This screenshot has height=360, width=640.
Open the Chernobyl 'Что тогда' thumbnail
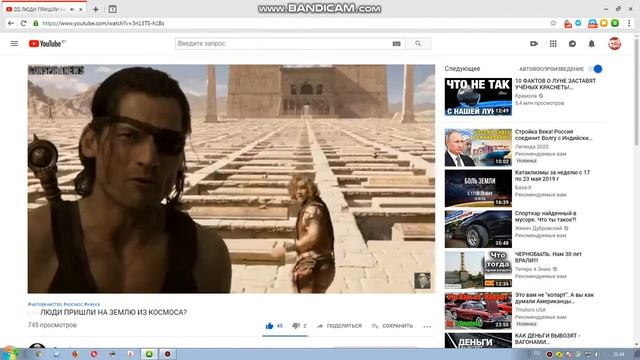[x=478, y=270]
